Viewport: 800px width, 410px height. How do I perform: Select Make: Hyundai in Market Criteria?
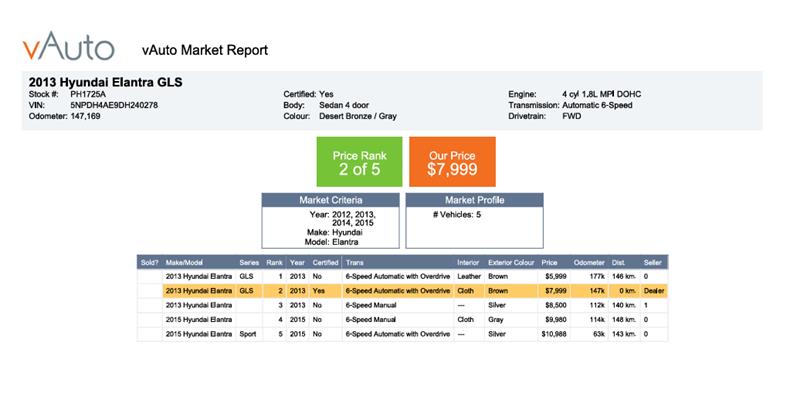point(335,233)
